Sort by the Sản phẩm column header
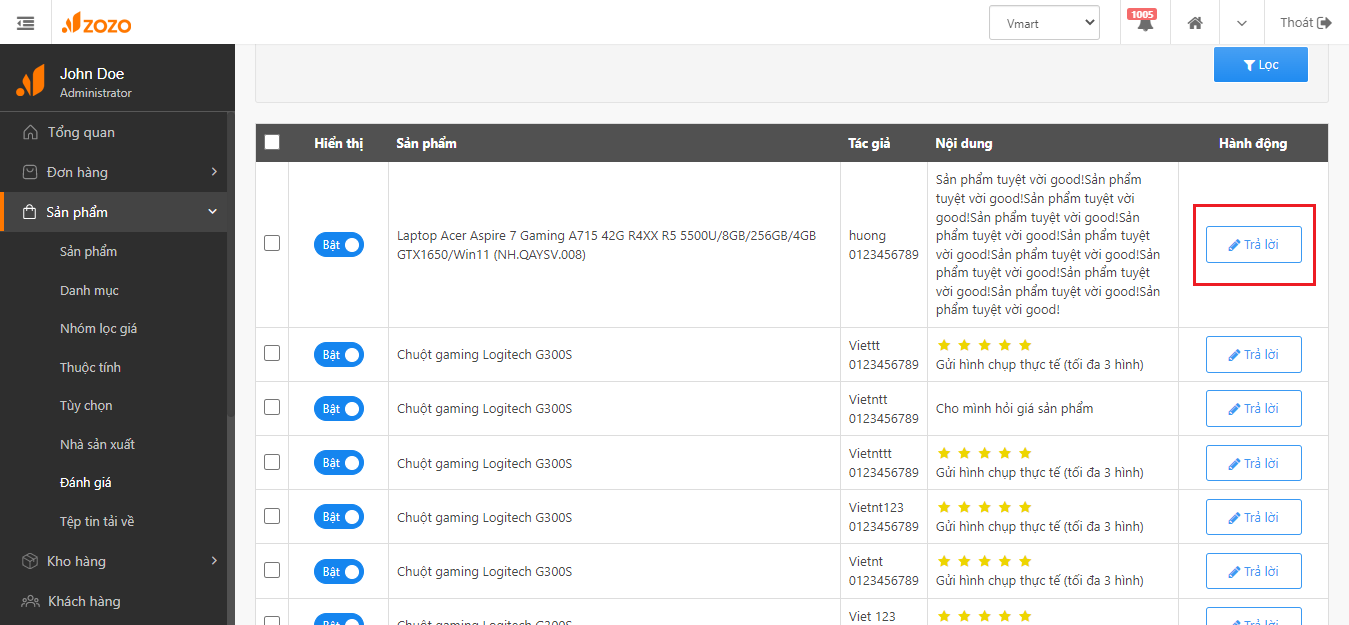The width and height of the screenshot is (1349, 625). [426, 143]
